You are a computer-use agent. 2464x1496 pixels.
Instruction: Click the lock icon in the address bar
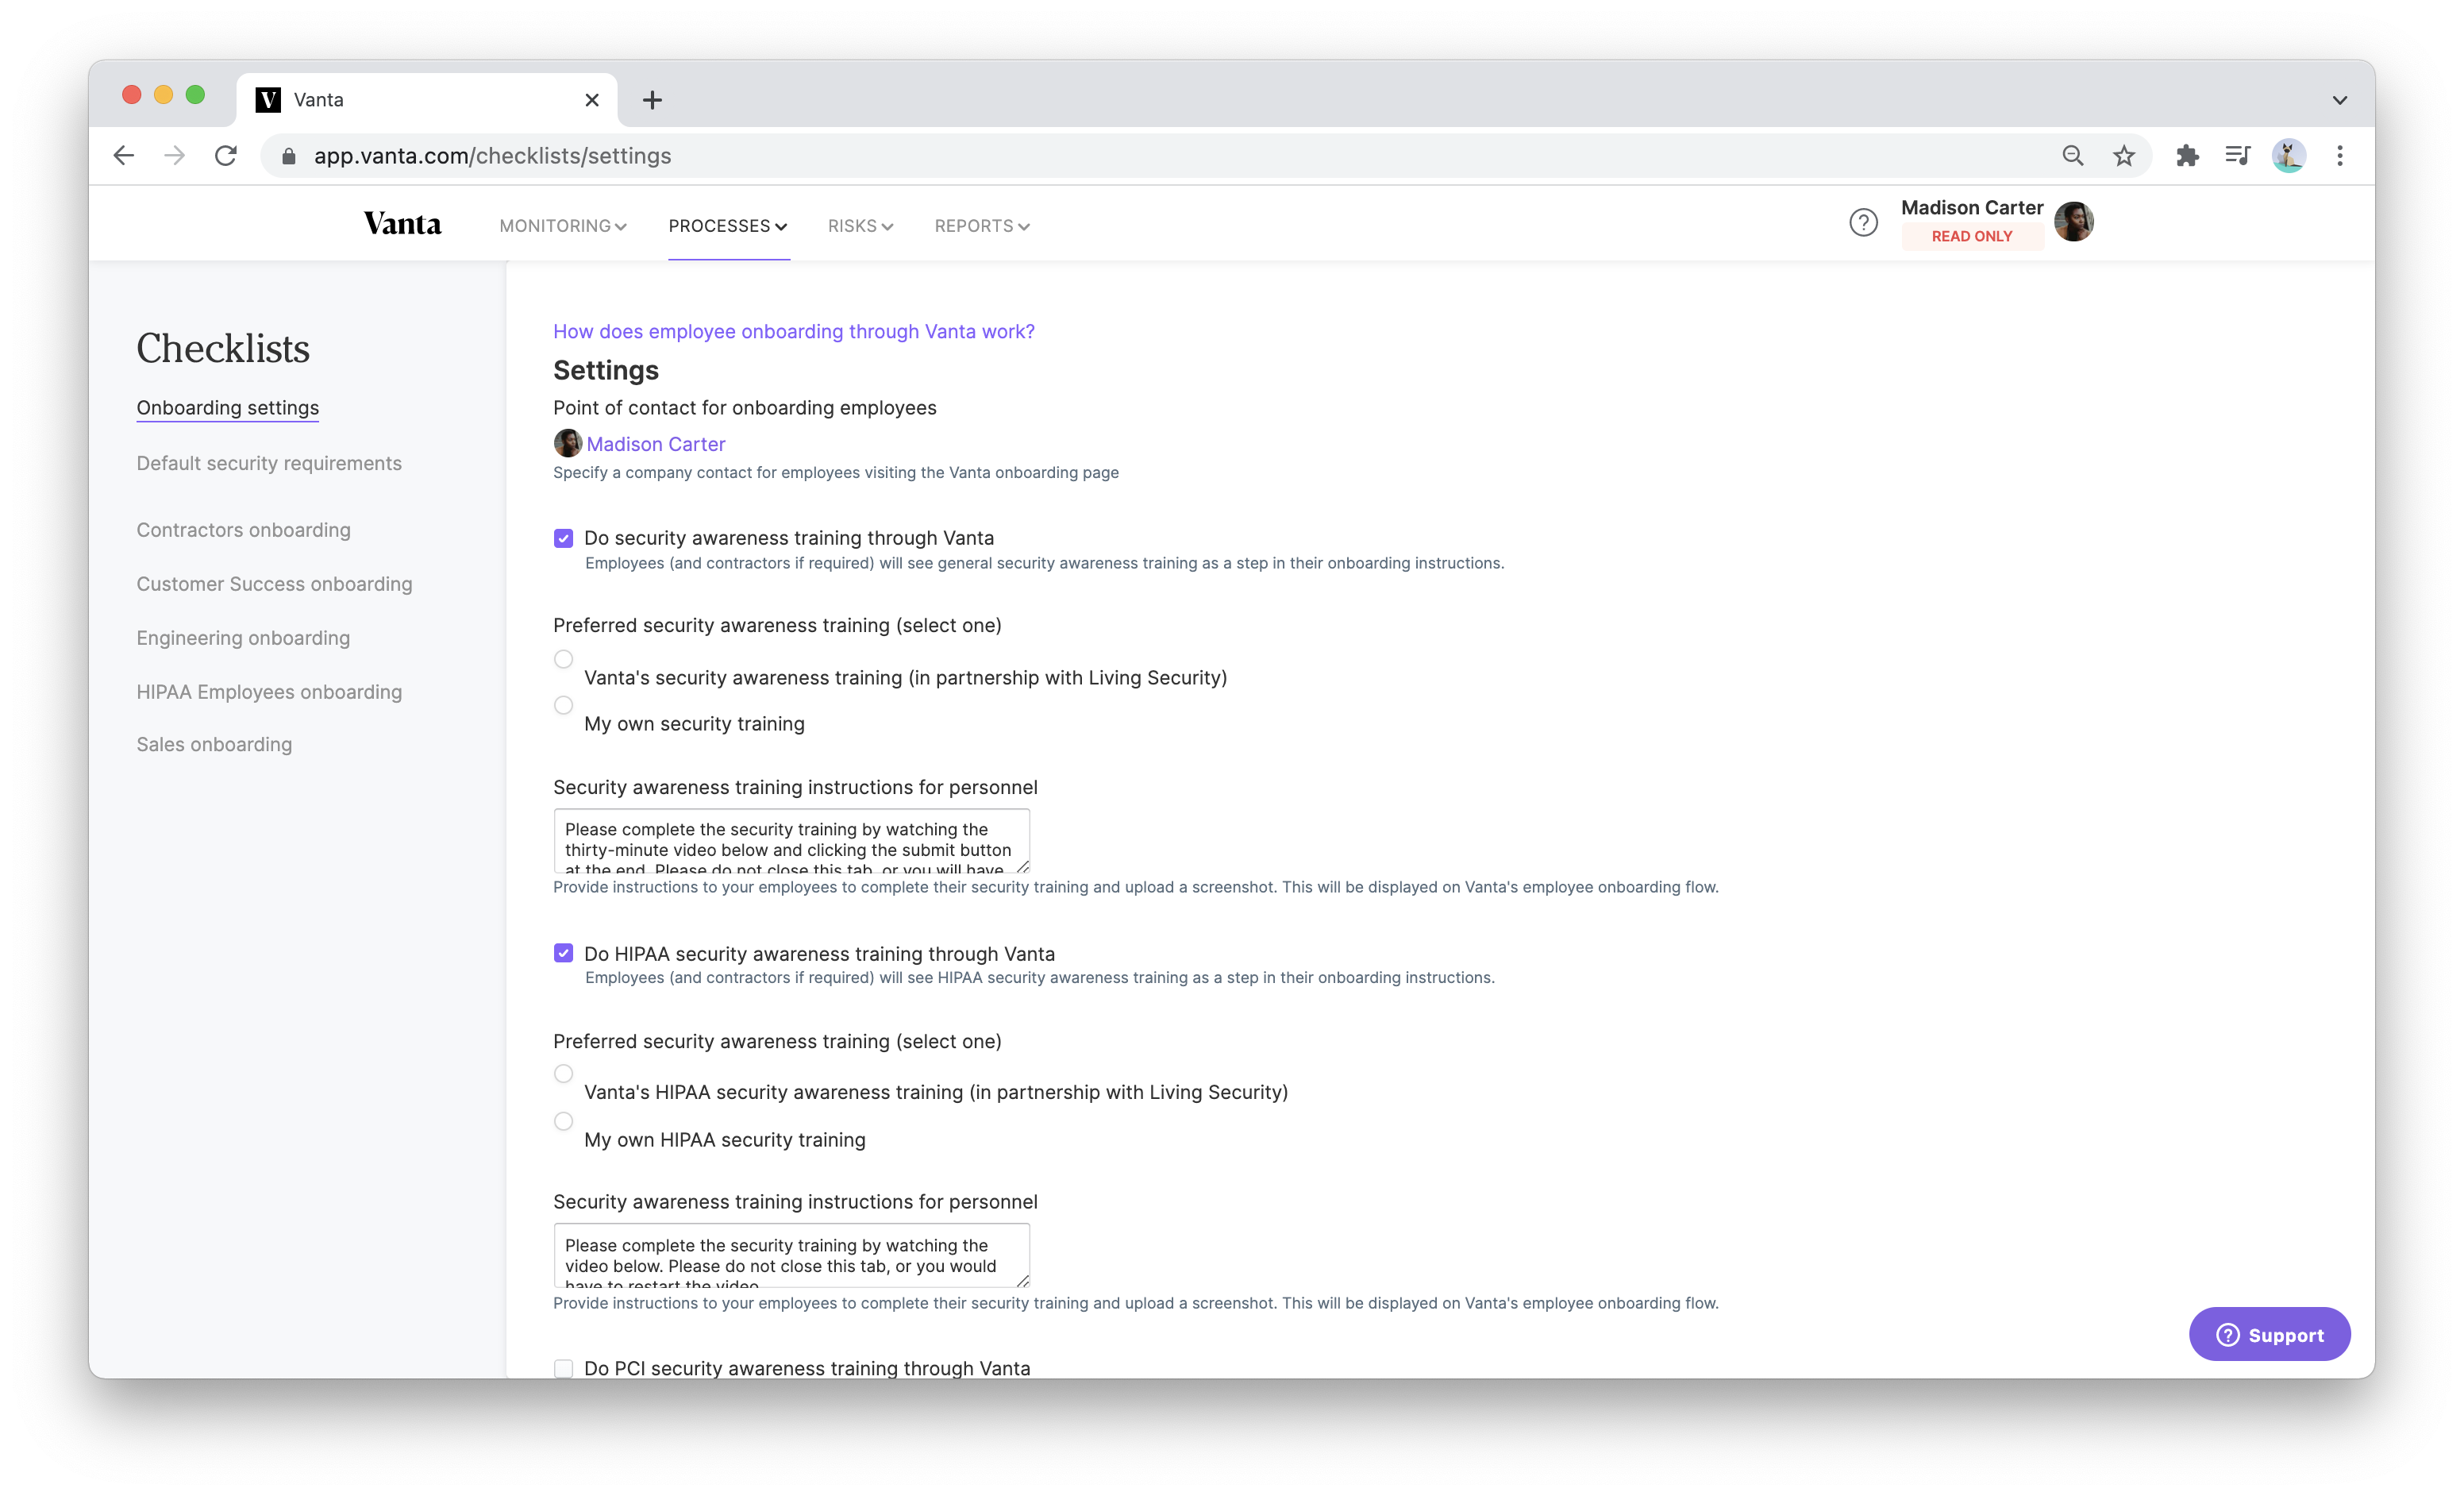coord(289,156)
